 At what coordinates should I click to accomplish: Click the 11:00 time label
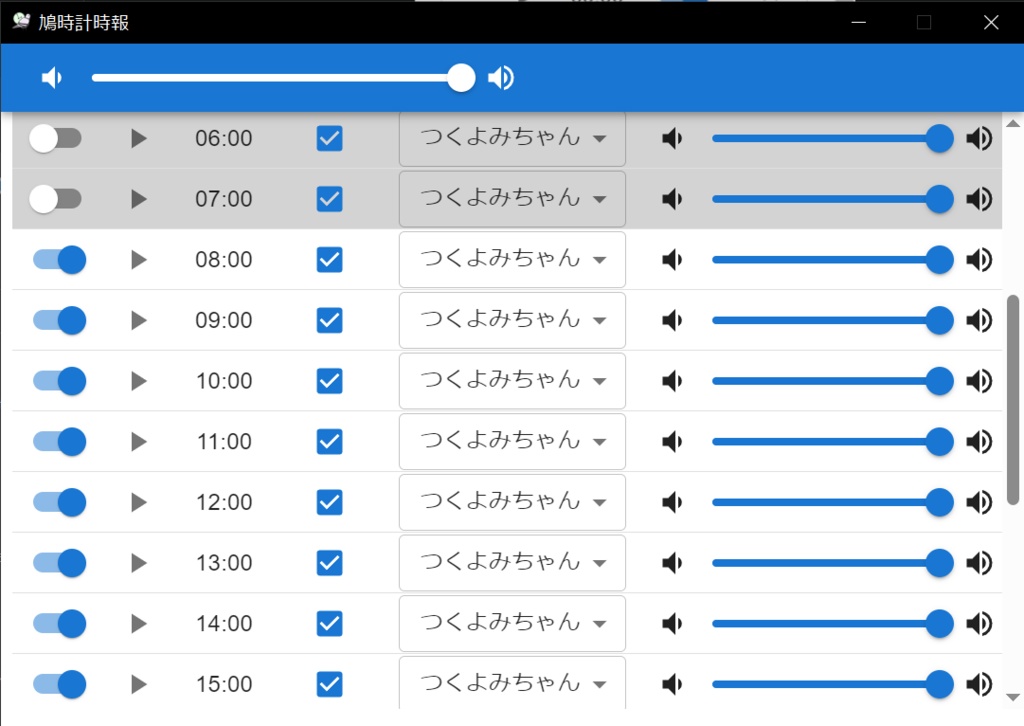click(x=224, y=442)
